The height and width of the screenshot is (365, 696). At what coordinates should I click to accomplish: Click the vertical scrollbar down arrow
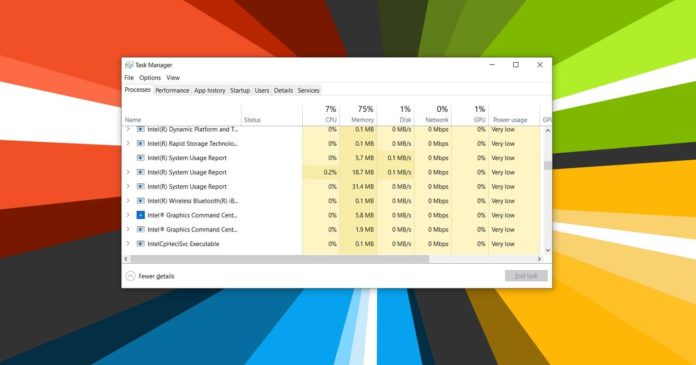tap(548, 250)
